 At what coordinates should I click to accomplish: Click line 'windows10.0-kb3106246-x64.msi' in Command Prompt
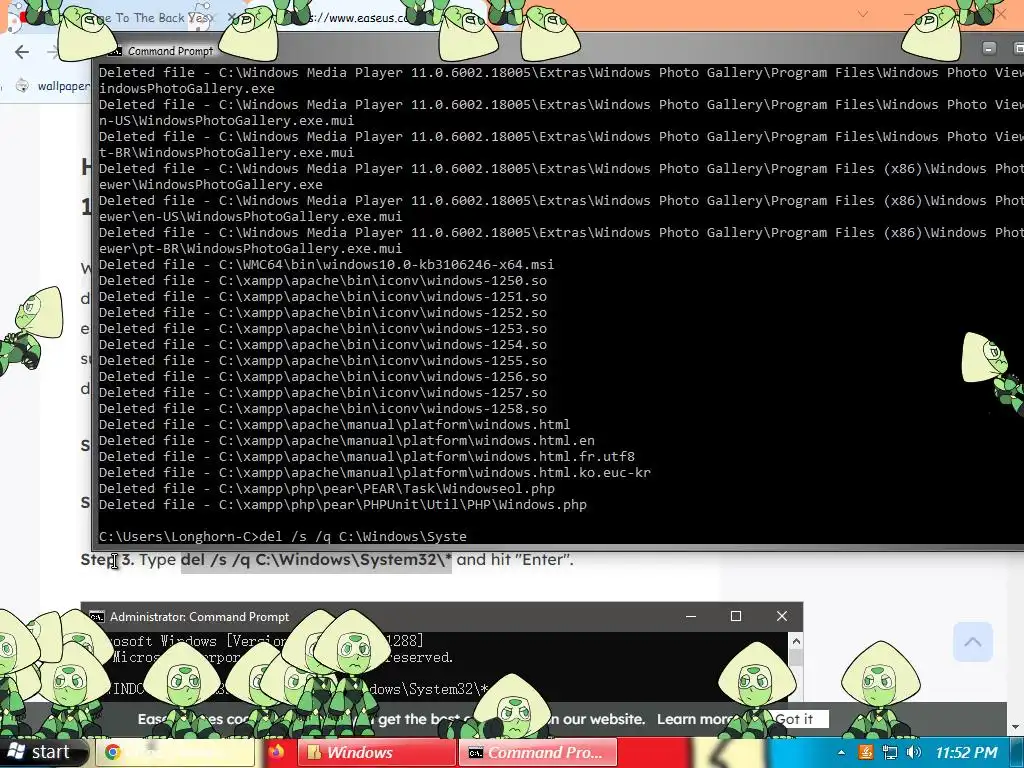pyautogui.click(x=327, y=264)
